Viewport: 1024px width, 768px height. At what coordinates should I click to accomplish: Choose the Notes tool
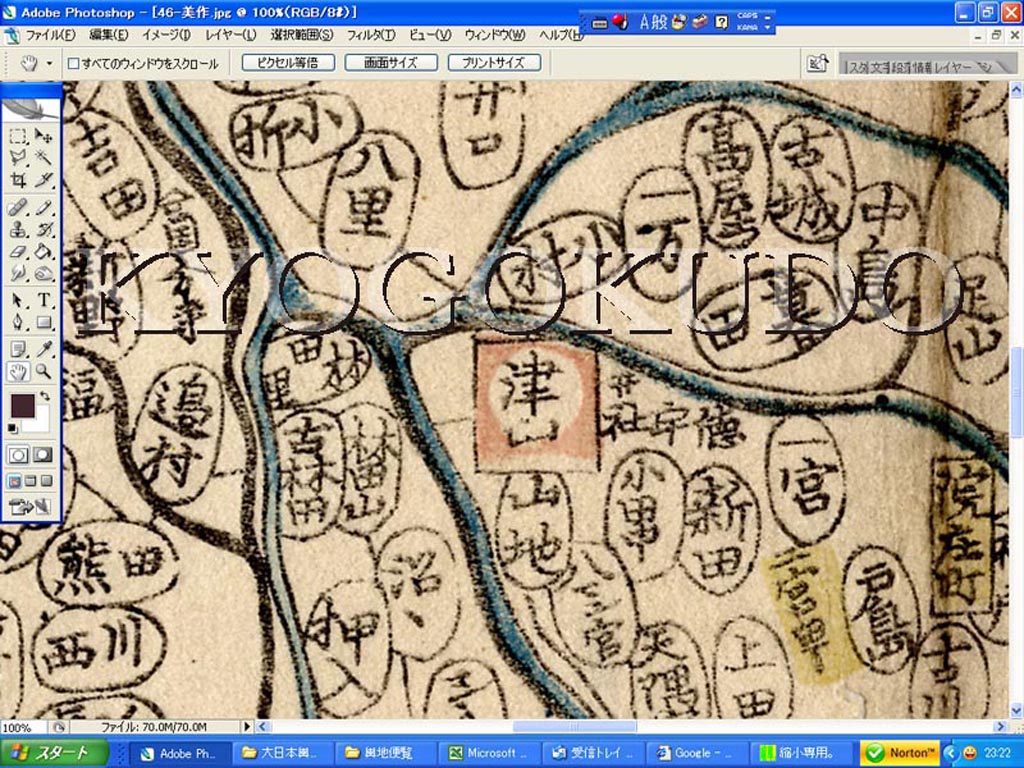18,350
